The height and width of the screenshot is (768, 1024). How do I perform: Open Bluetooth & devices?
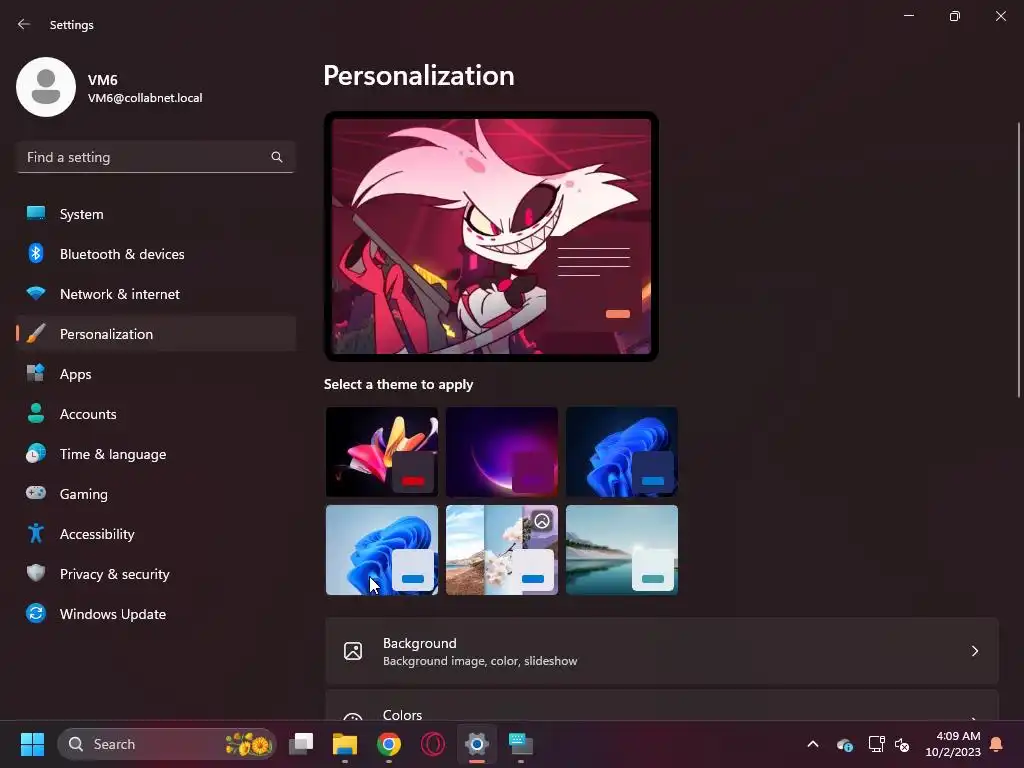(x=155, y=254)
